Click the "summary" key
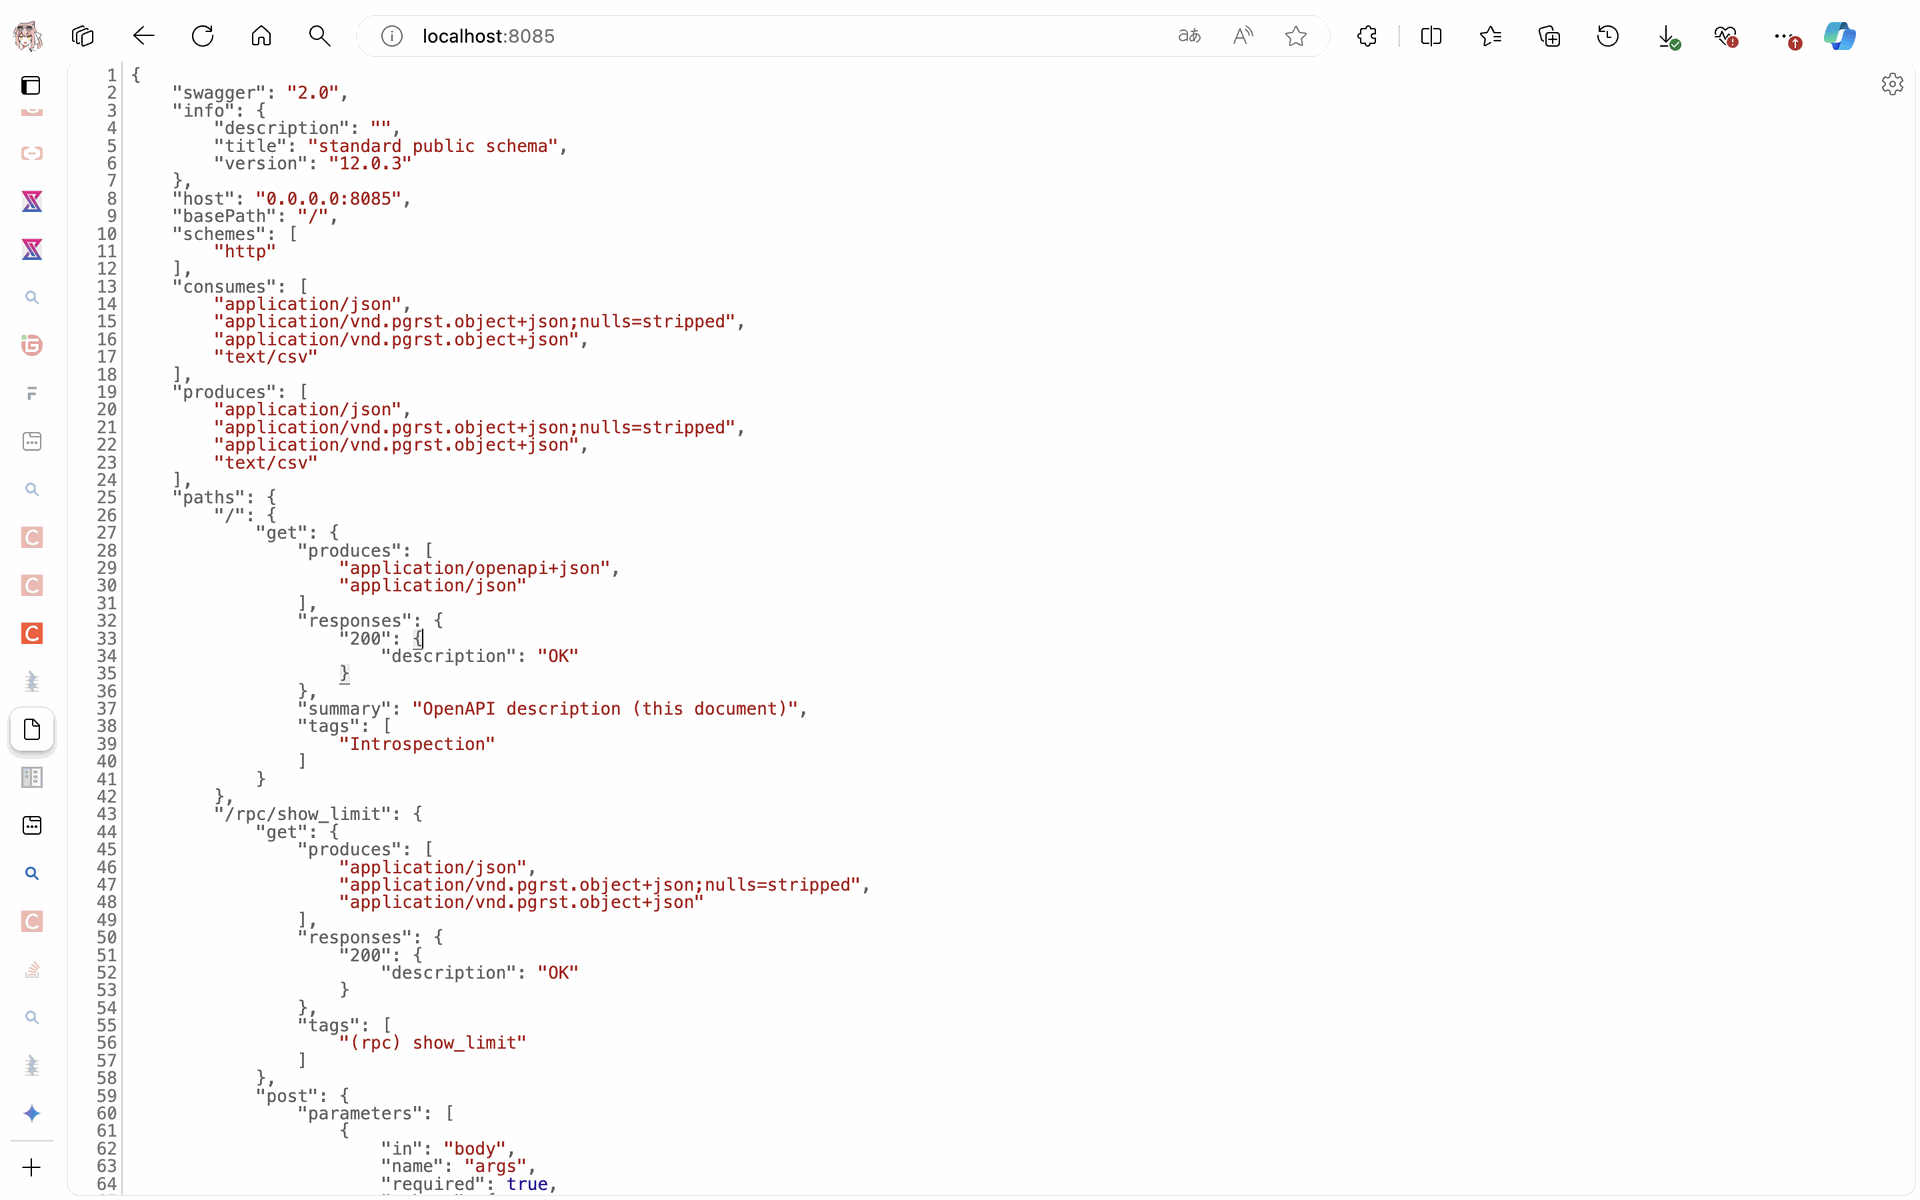The image size is (1920, 1200). [x=344, y=709]
